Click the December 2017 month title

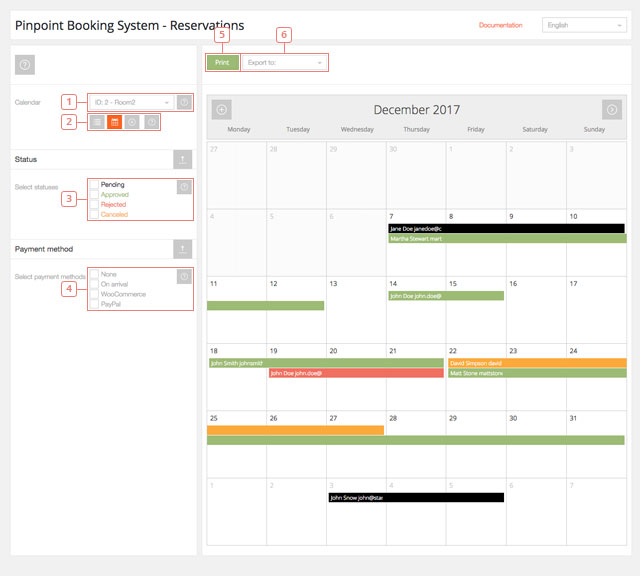(417, 110)
